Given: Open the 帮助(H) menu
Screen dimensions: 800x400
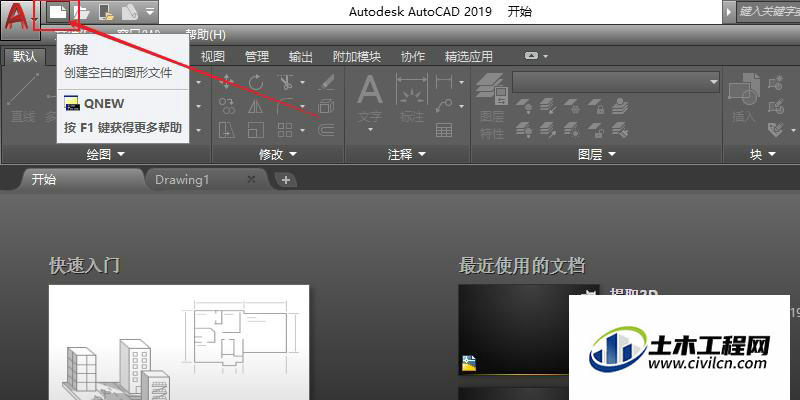Looking at the screenshot, I should (x=206, y=35).
